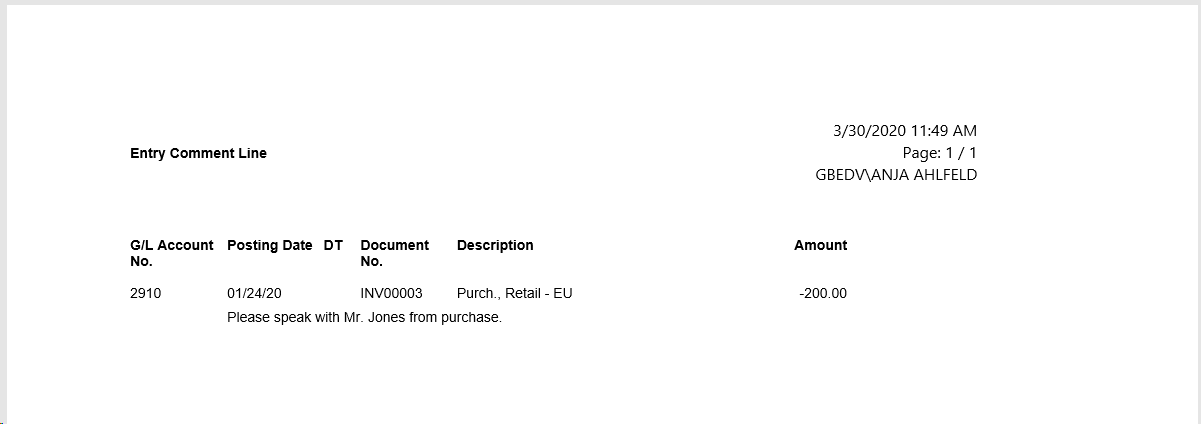The width and height of the screenshot is (1201, 424).
Task: Select the posting date 01/24/20
Action: (x=254, y=294)
